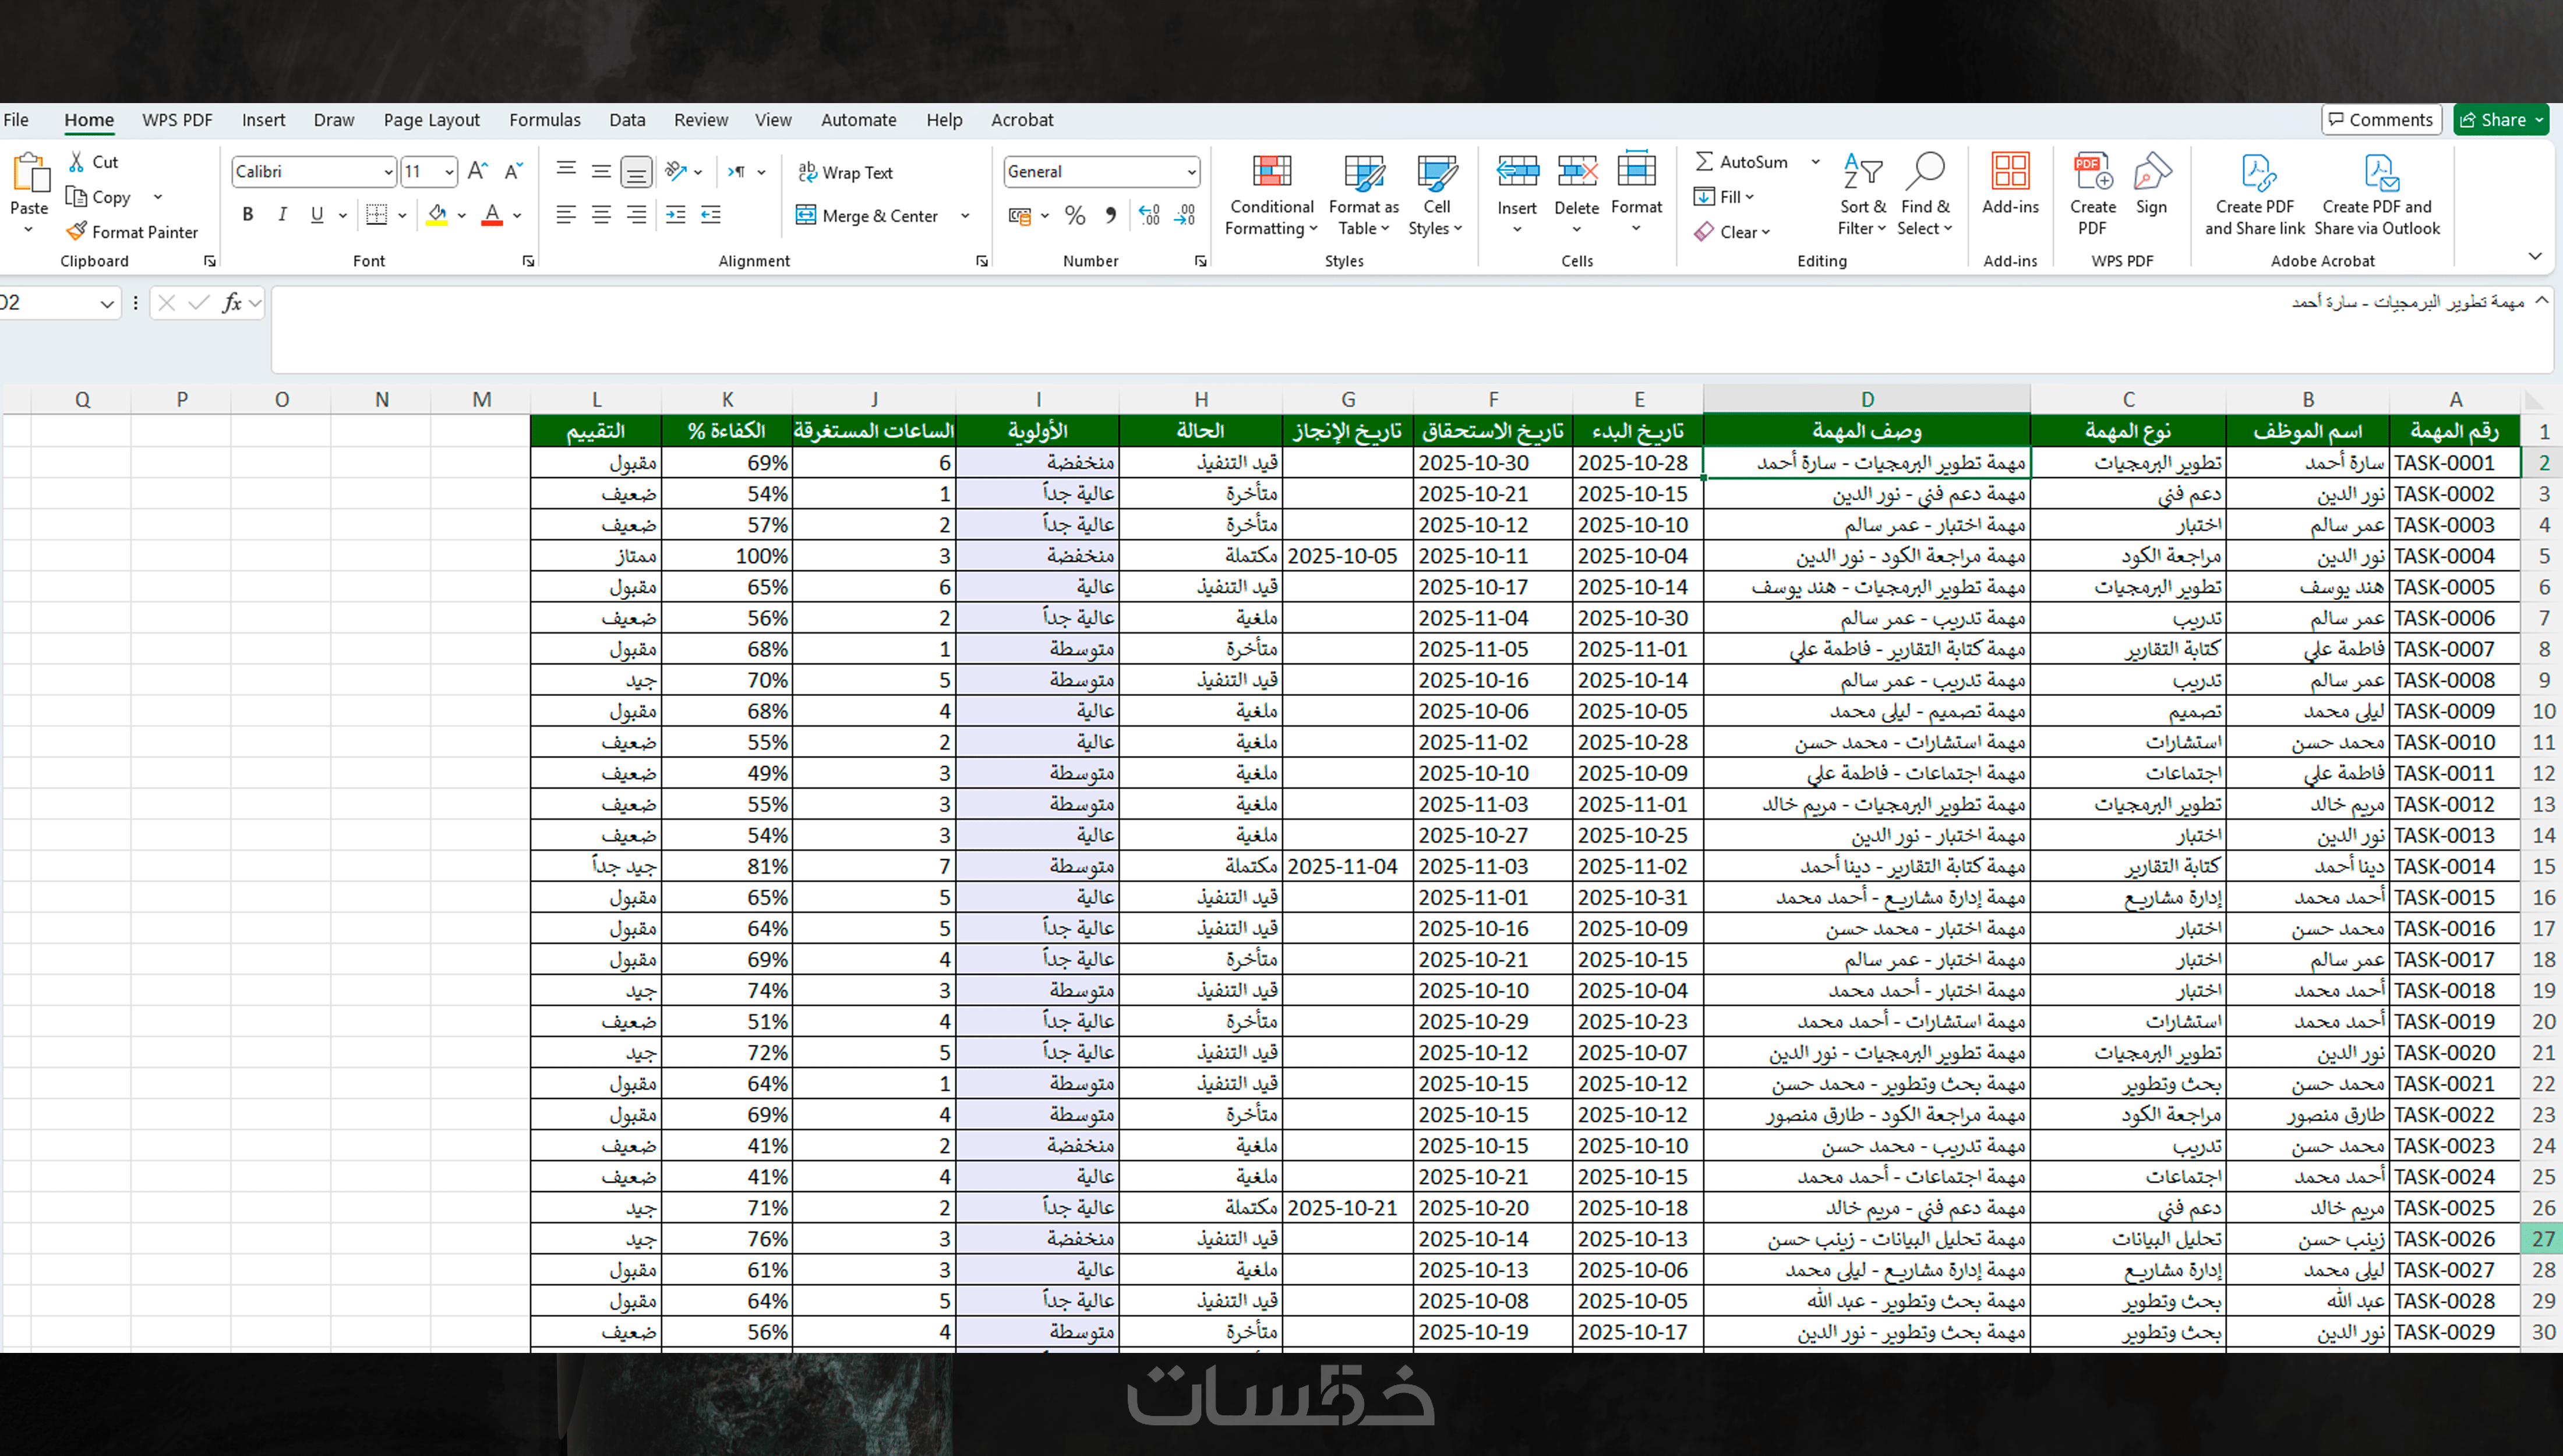Click the AutoSum sigma icon
This screenshot has width=2563, height=1456.
tap(1704, 161)
